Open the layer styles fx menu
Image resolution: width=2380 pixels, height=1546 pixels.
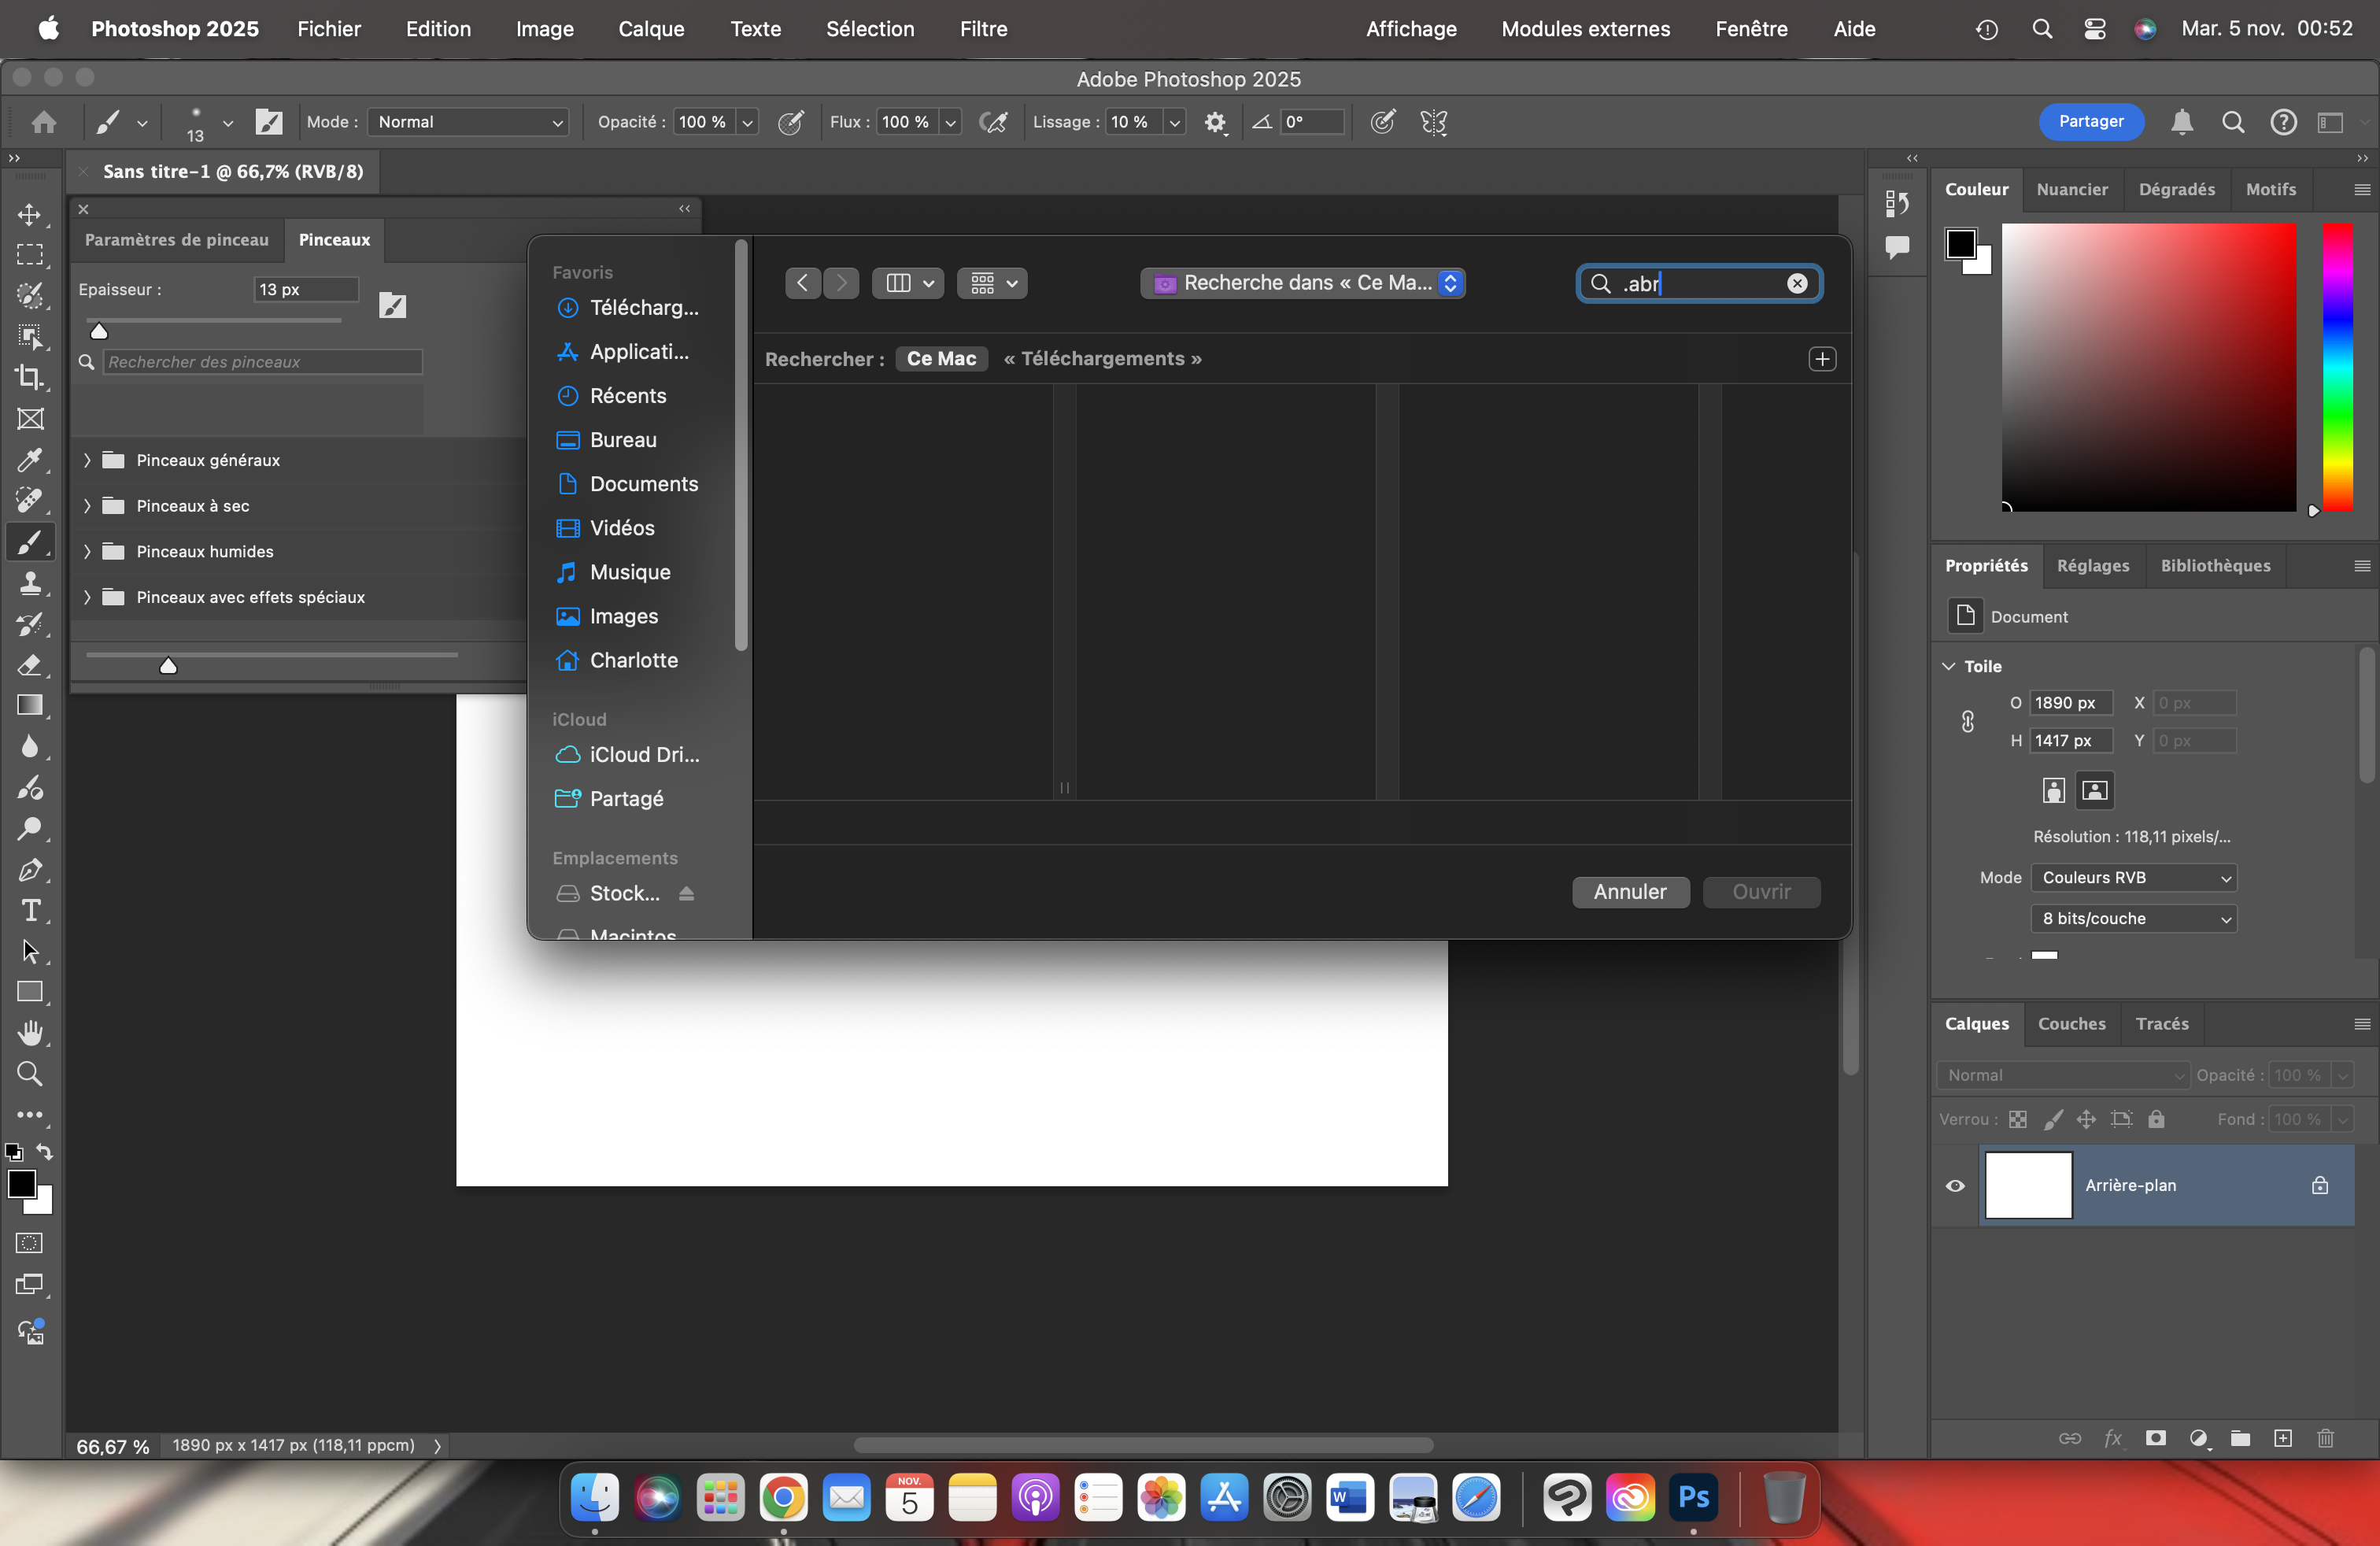(x=2114, y=1439)
